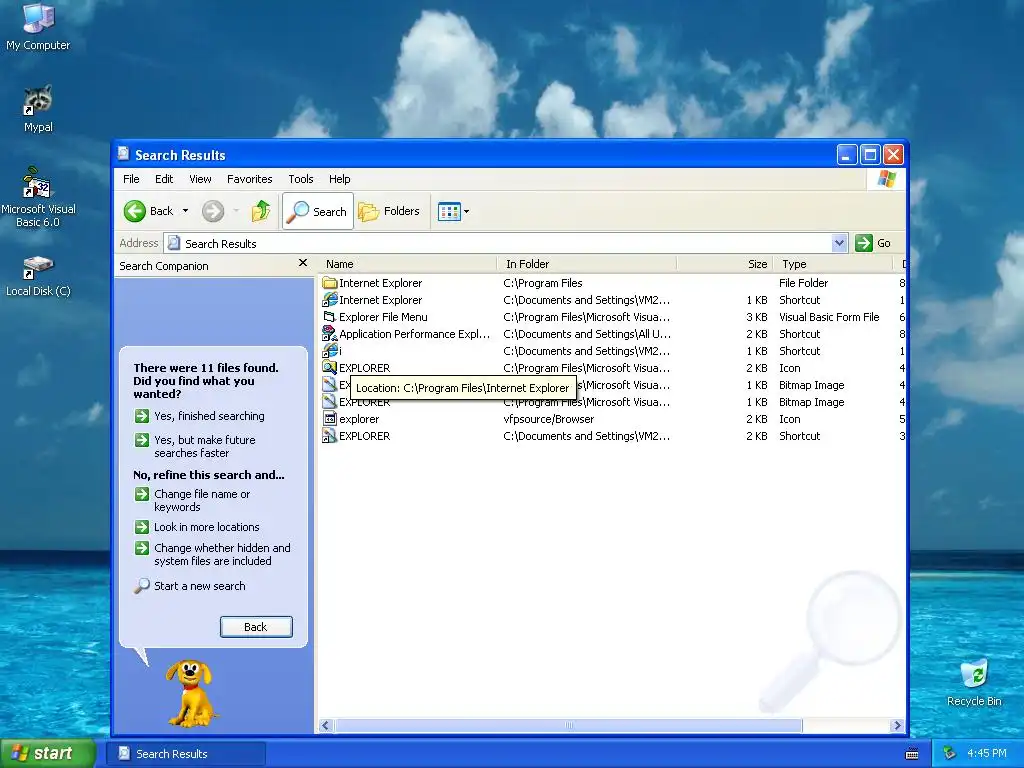Select Application Performance Expl... shortcut icon
The image size is (1024, 768).
pos(330,334)
